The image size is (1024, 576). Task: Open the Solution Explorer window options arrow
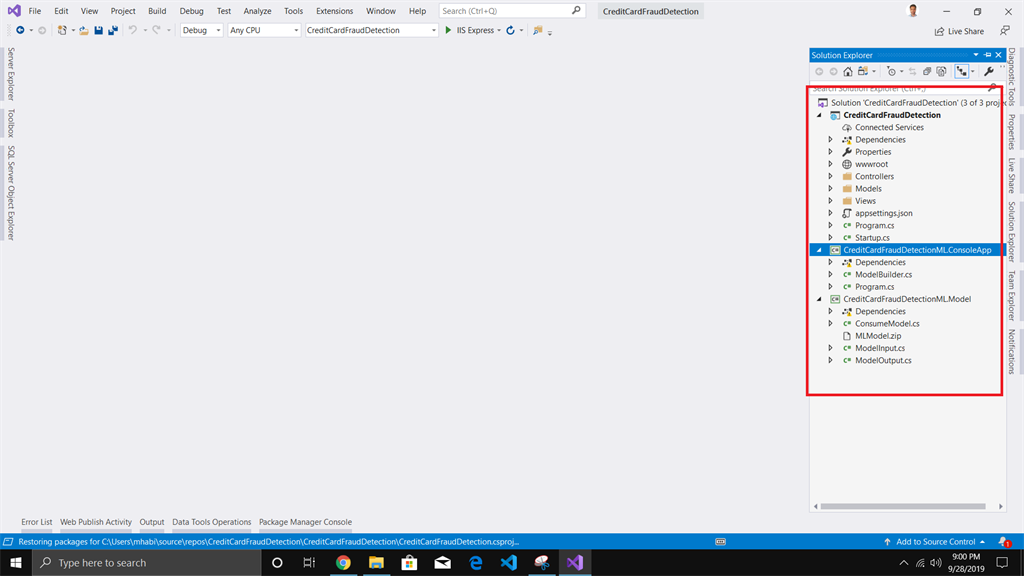(976, 55)
